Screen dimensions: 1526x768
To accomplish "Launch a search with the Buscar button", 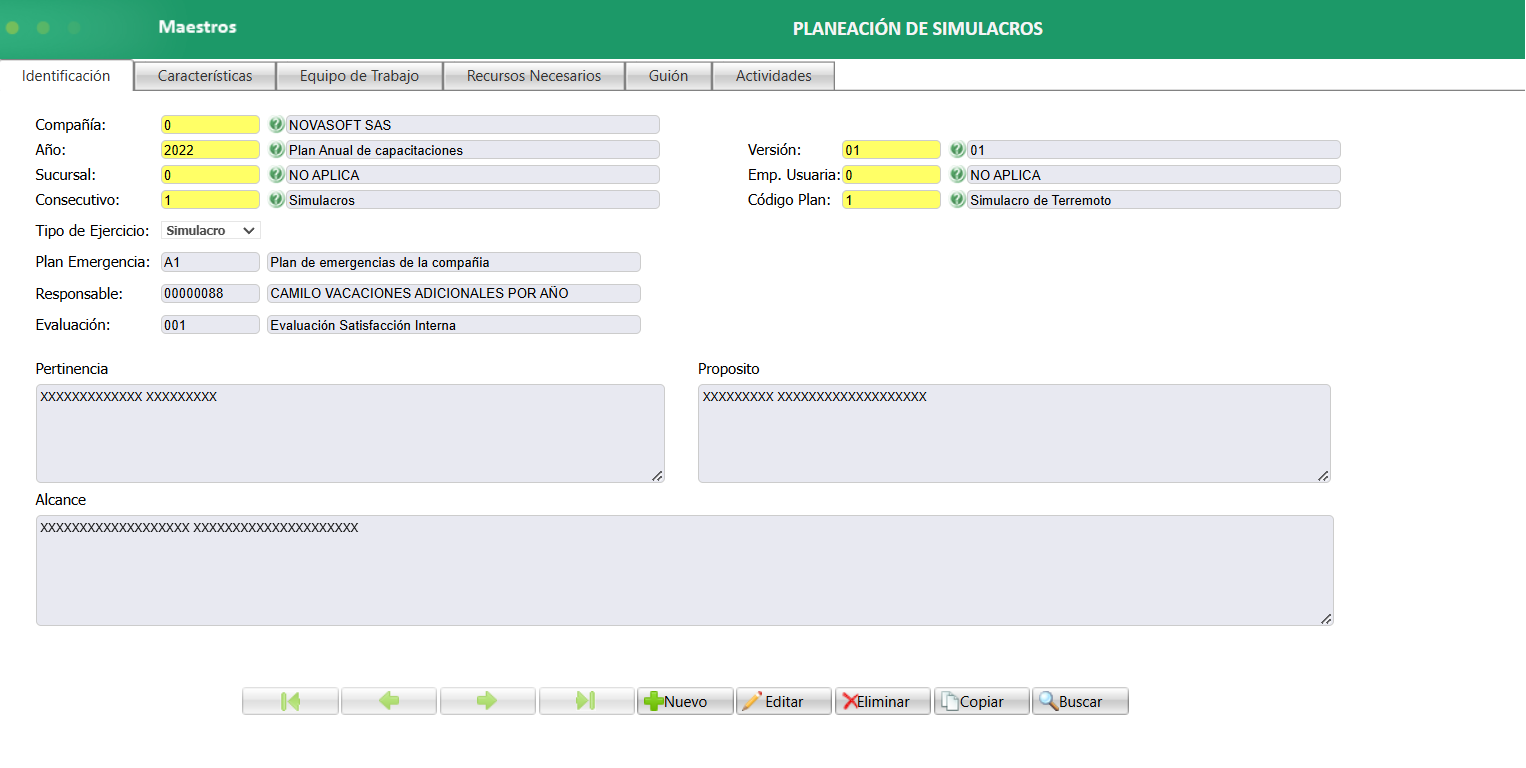I will 1080,700.
